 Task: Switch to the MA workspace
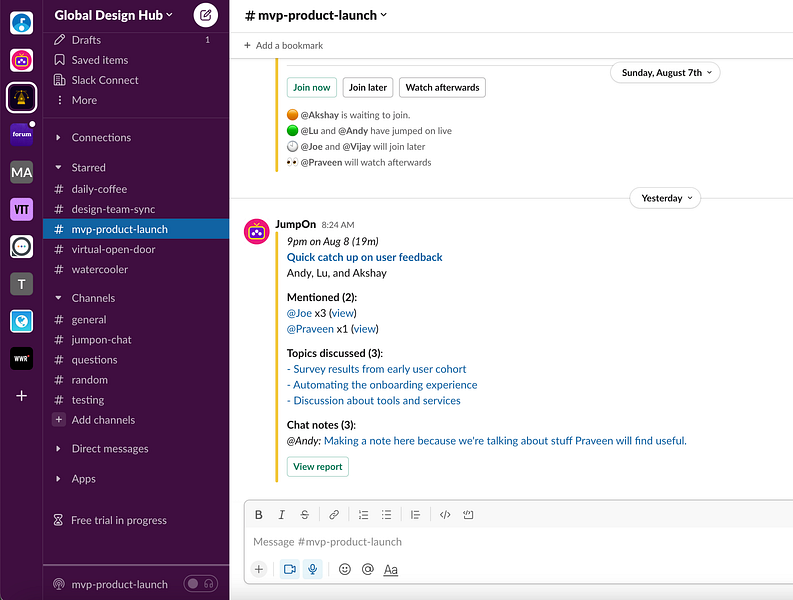22,172
